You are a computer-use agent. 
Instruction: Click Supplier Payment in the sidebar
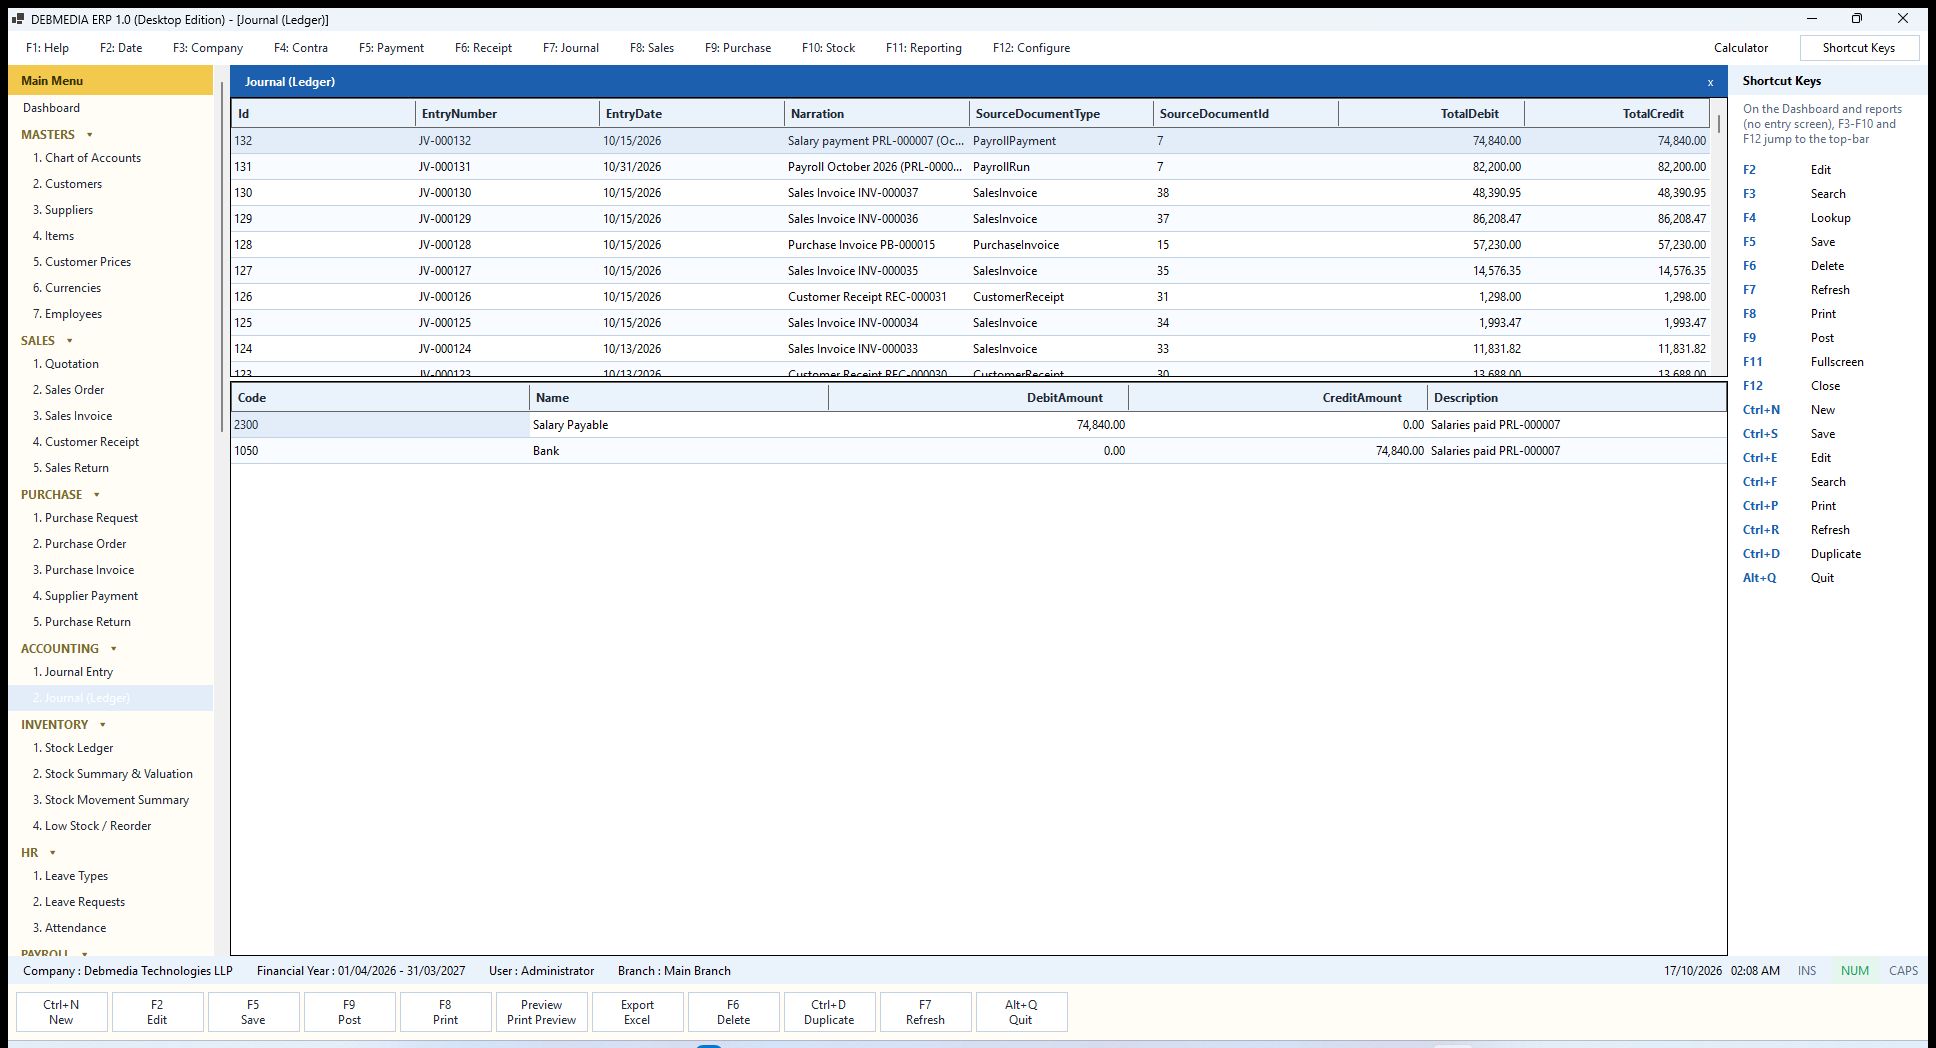[85, 596]
